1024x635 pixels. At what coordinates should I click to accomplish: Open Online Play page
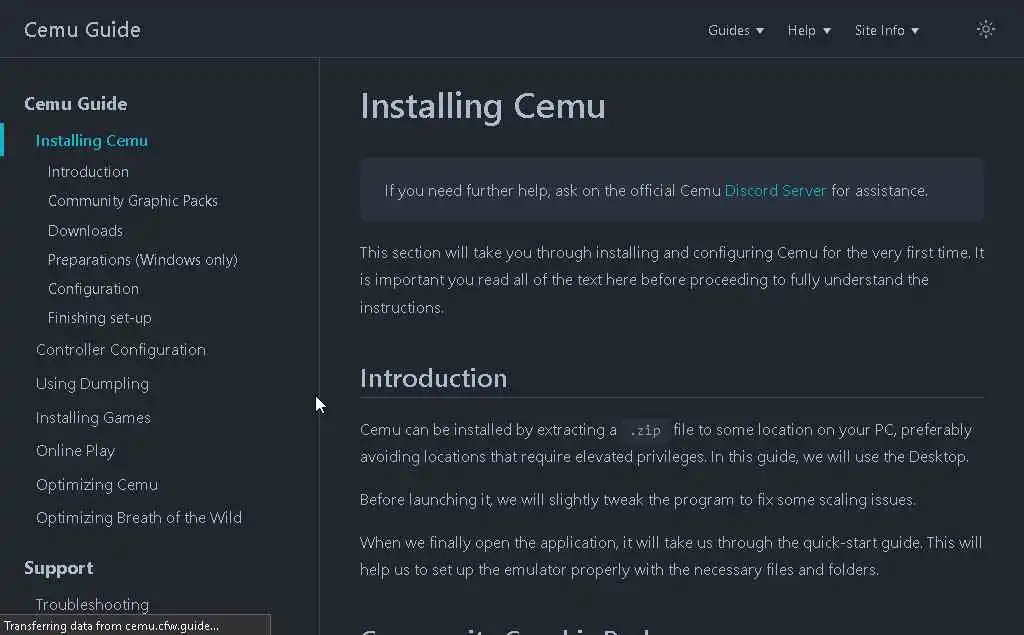75,451
